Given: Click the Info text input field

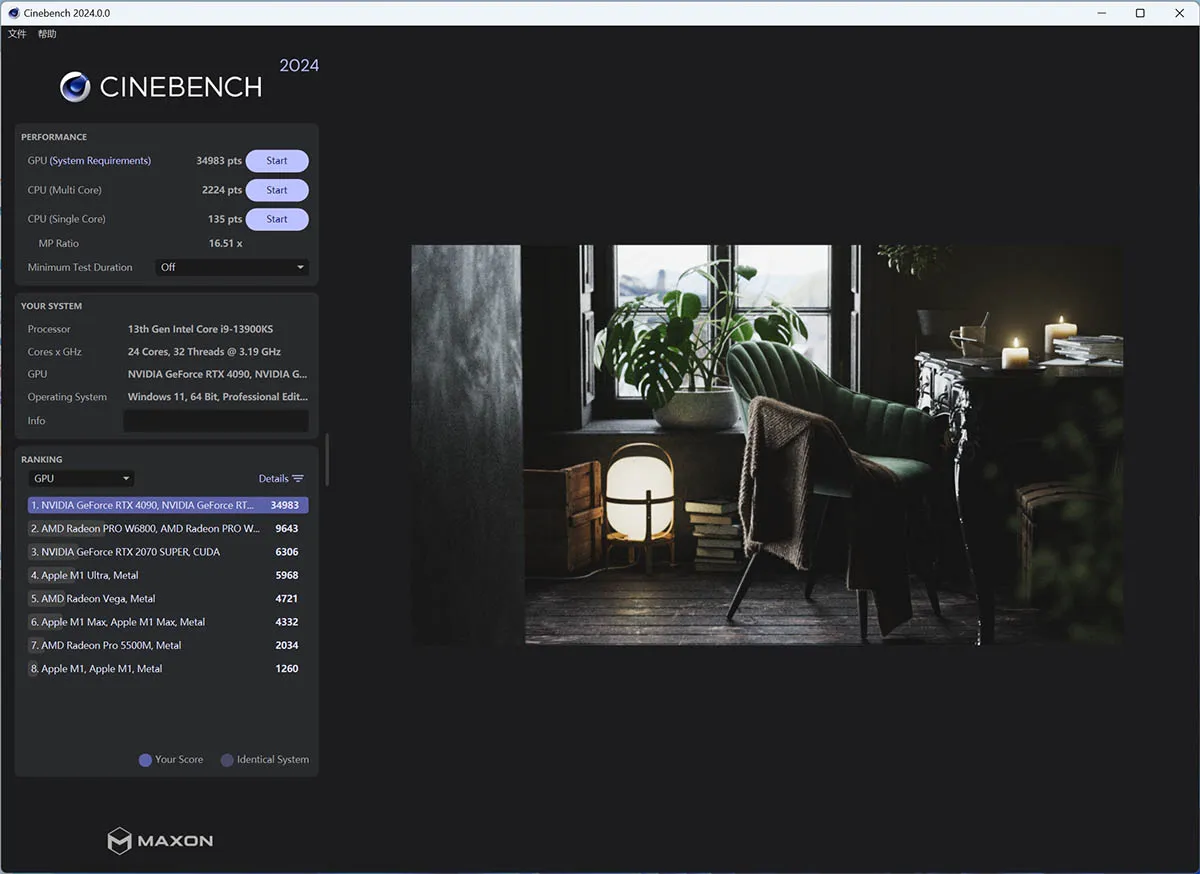Looking at the screenshot, I should click(216, 421).
